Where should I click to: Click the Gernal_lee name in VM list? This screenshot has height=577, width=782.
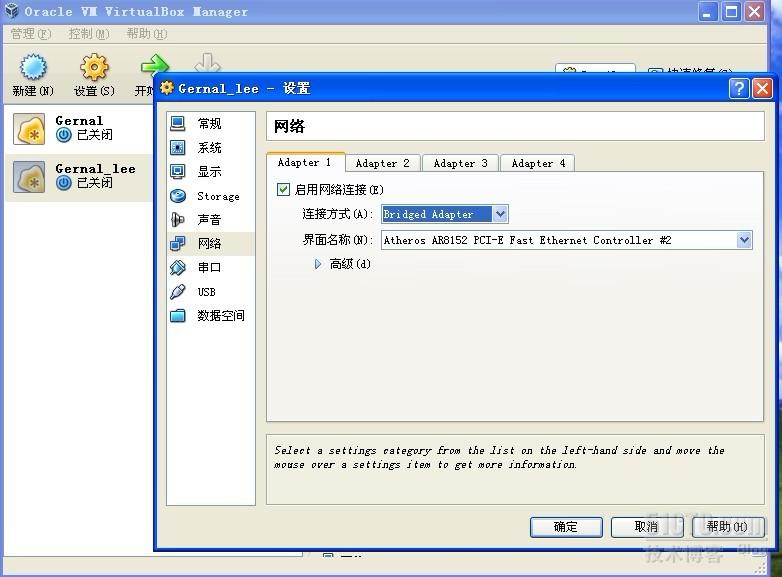point(95,169)
